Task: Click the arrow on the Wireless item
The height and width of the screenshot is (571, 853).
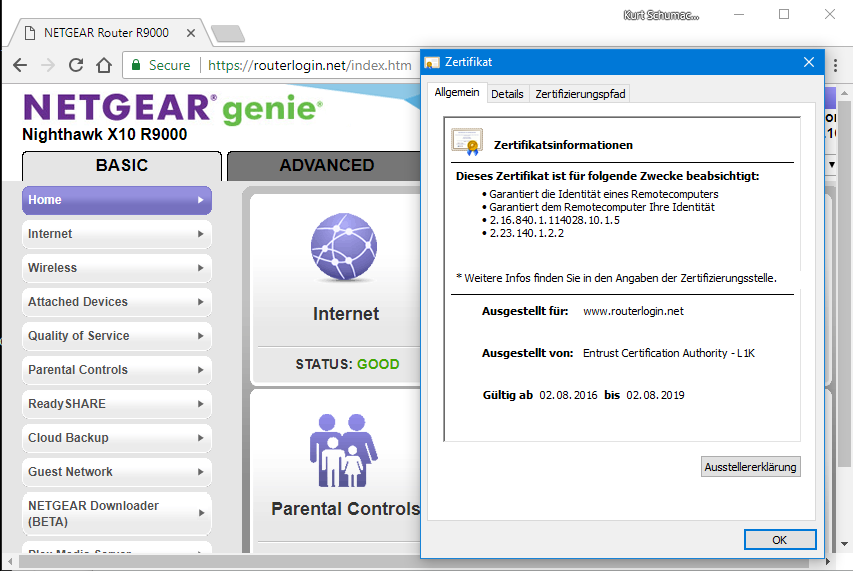Action: click(x=201, y=268)
